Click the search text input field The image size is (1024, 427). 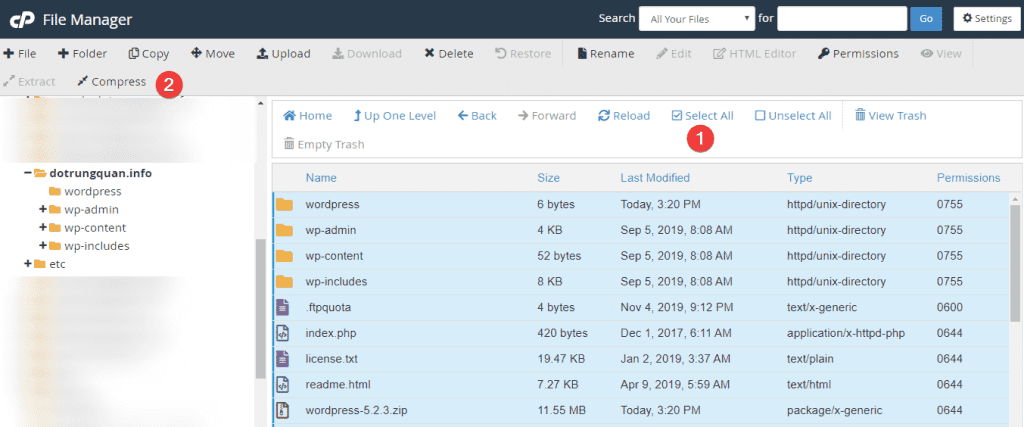(841, 18)
